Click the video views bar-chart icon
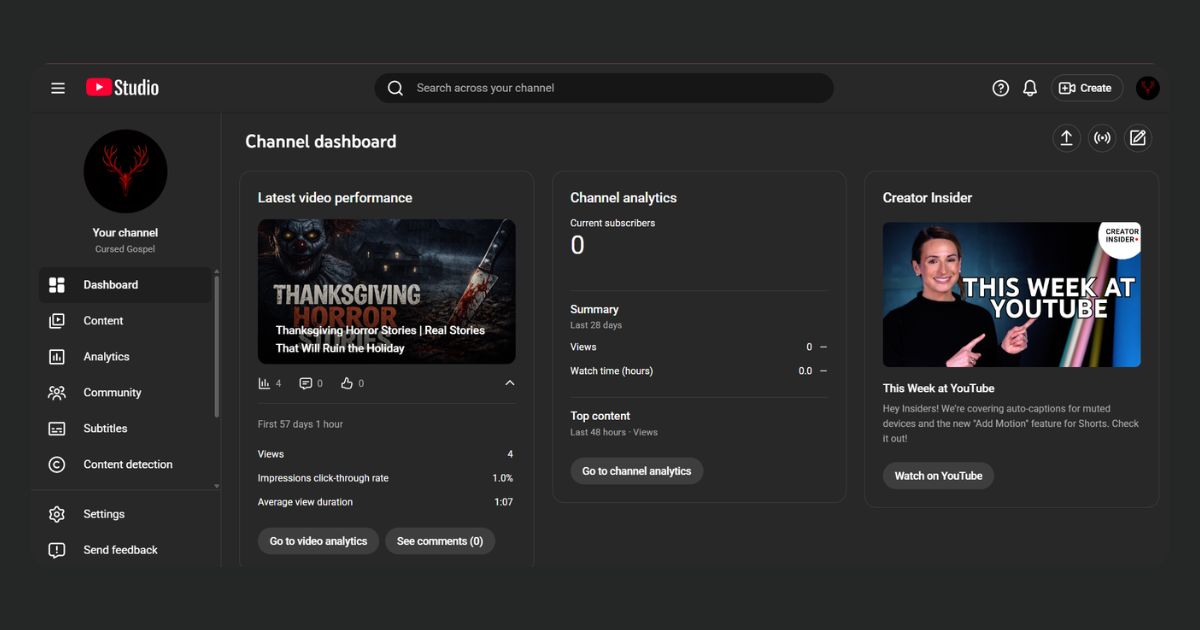Viewport: 1200px width, 630px height. (264, 383)
